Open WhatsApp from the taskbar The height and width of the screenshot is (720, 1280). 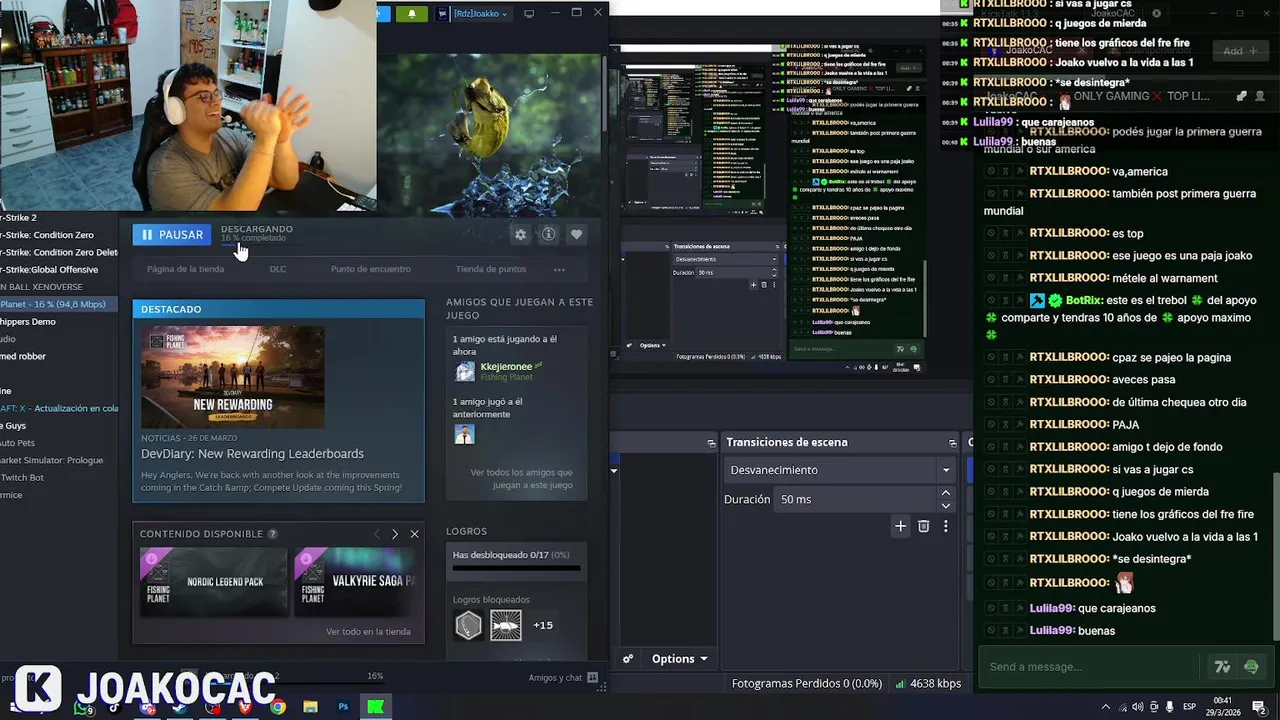[82, 707]
